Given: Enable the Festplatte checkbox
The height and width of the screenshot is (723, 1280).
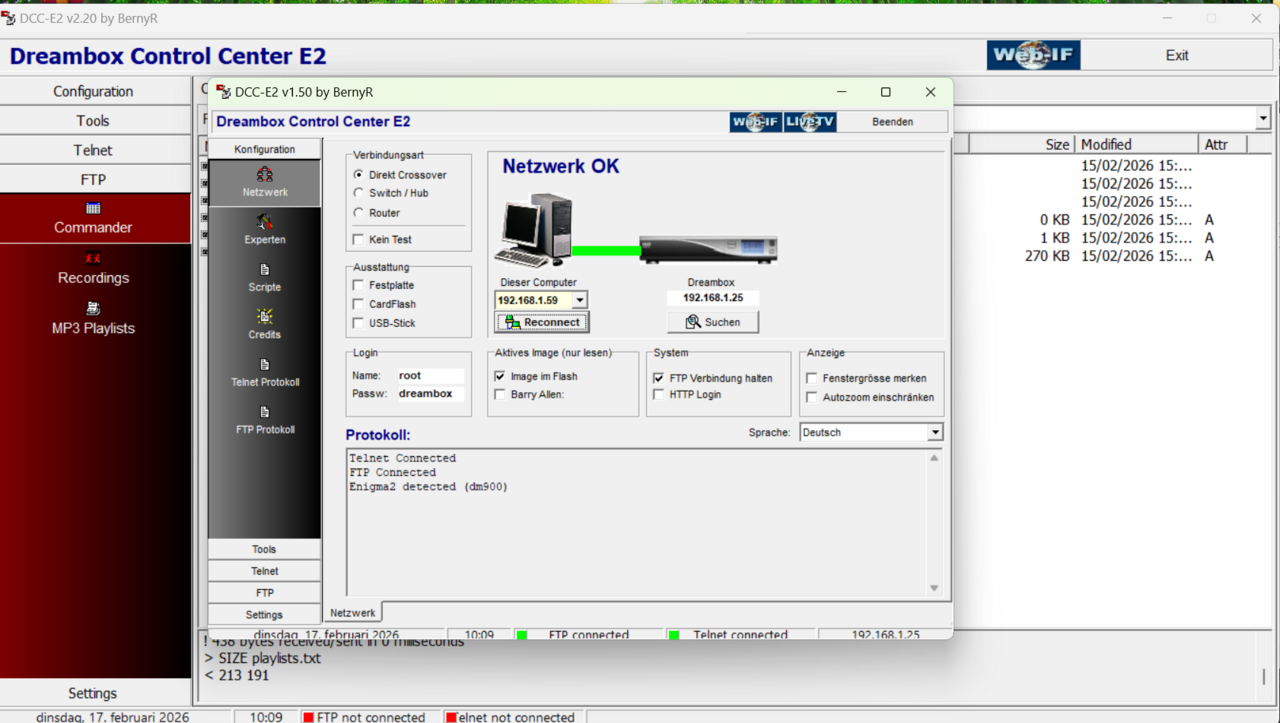Looking at the screenshot, I should click(357, 285).
